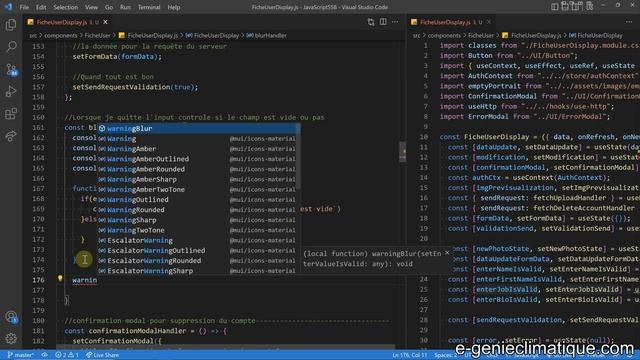Click 'src' breadcrumb in left editor
This screenshot has height=360, width=640.
[33, 36]
